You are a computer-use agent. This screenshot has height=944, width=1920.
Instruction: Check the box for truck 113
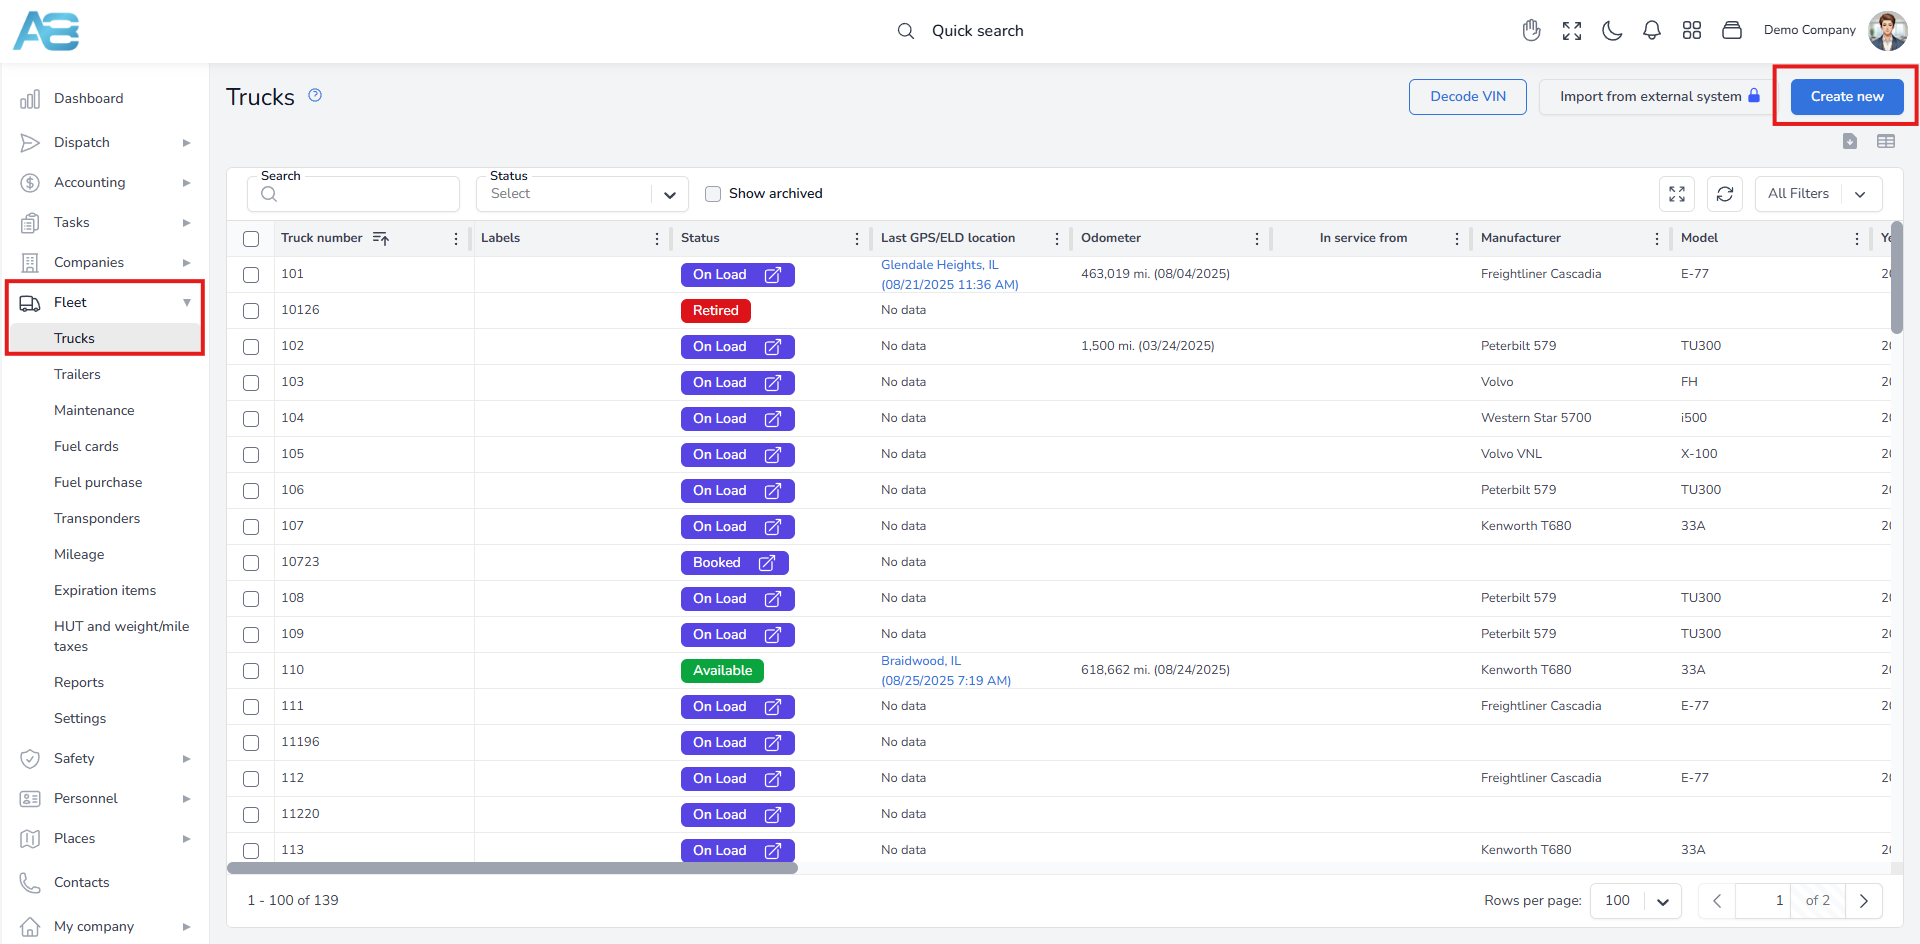[251, 851]
